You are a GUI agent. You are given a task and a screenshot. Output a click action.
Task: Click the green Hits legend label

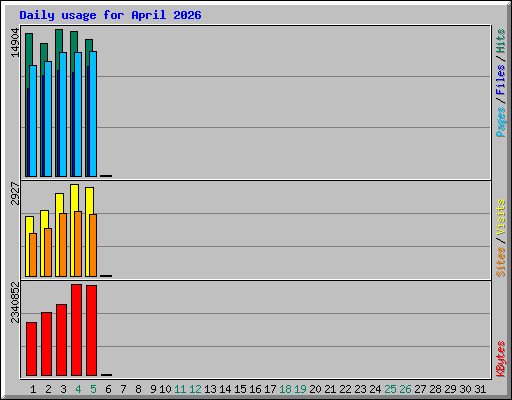(500, 41)
